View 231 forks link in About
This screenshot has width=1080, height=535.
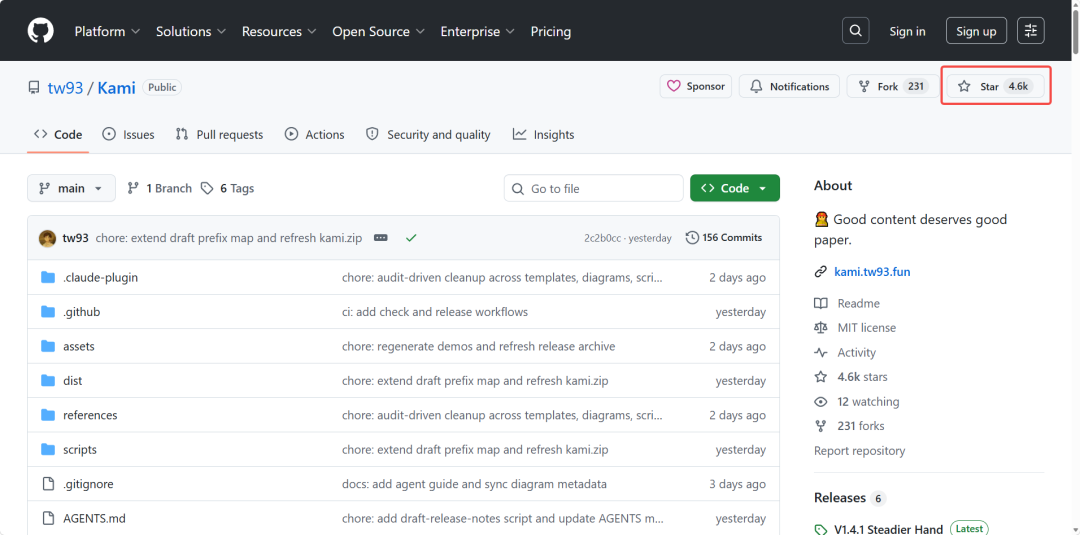point(849,426)
